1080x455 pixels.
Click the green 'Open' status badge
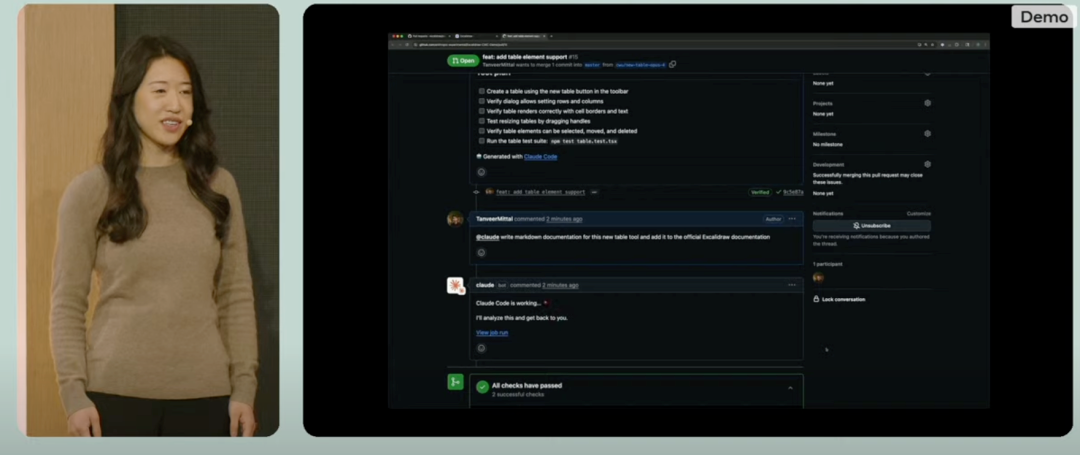point(463,61)
